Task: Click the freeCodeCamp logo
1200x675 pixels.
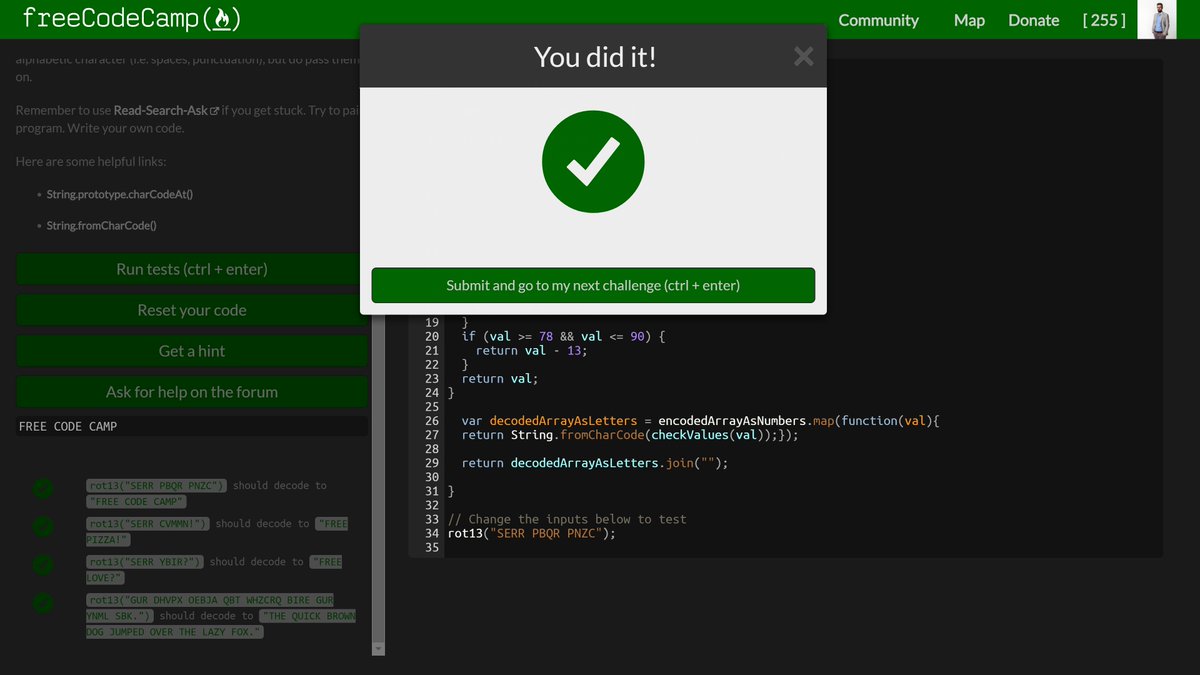Action: [131, 18]
